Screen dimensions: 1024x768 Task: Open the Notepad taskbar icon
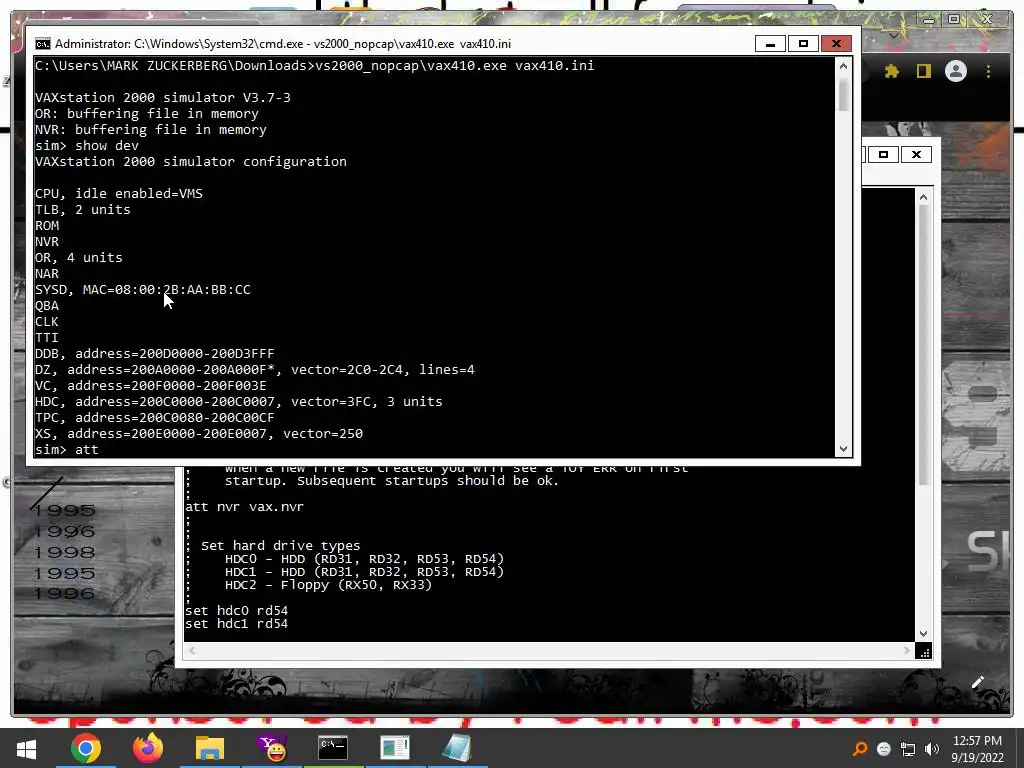click(456, 748)
